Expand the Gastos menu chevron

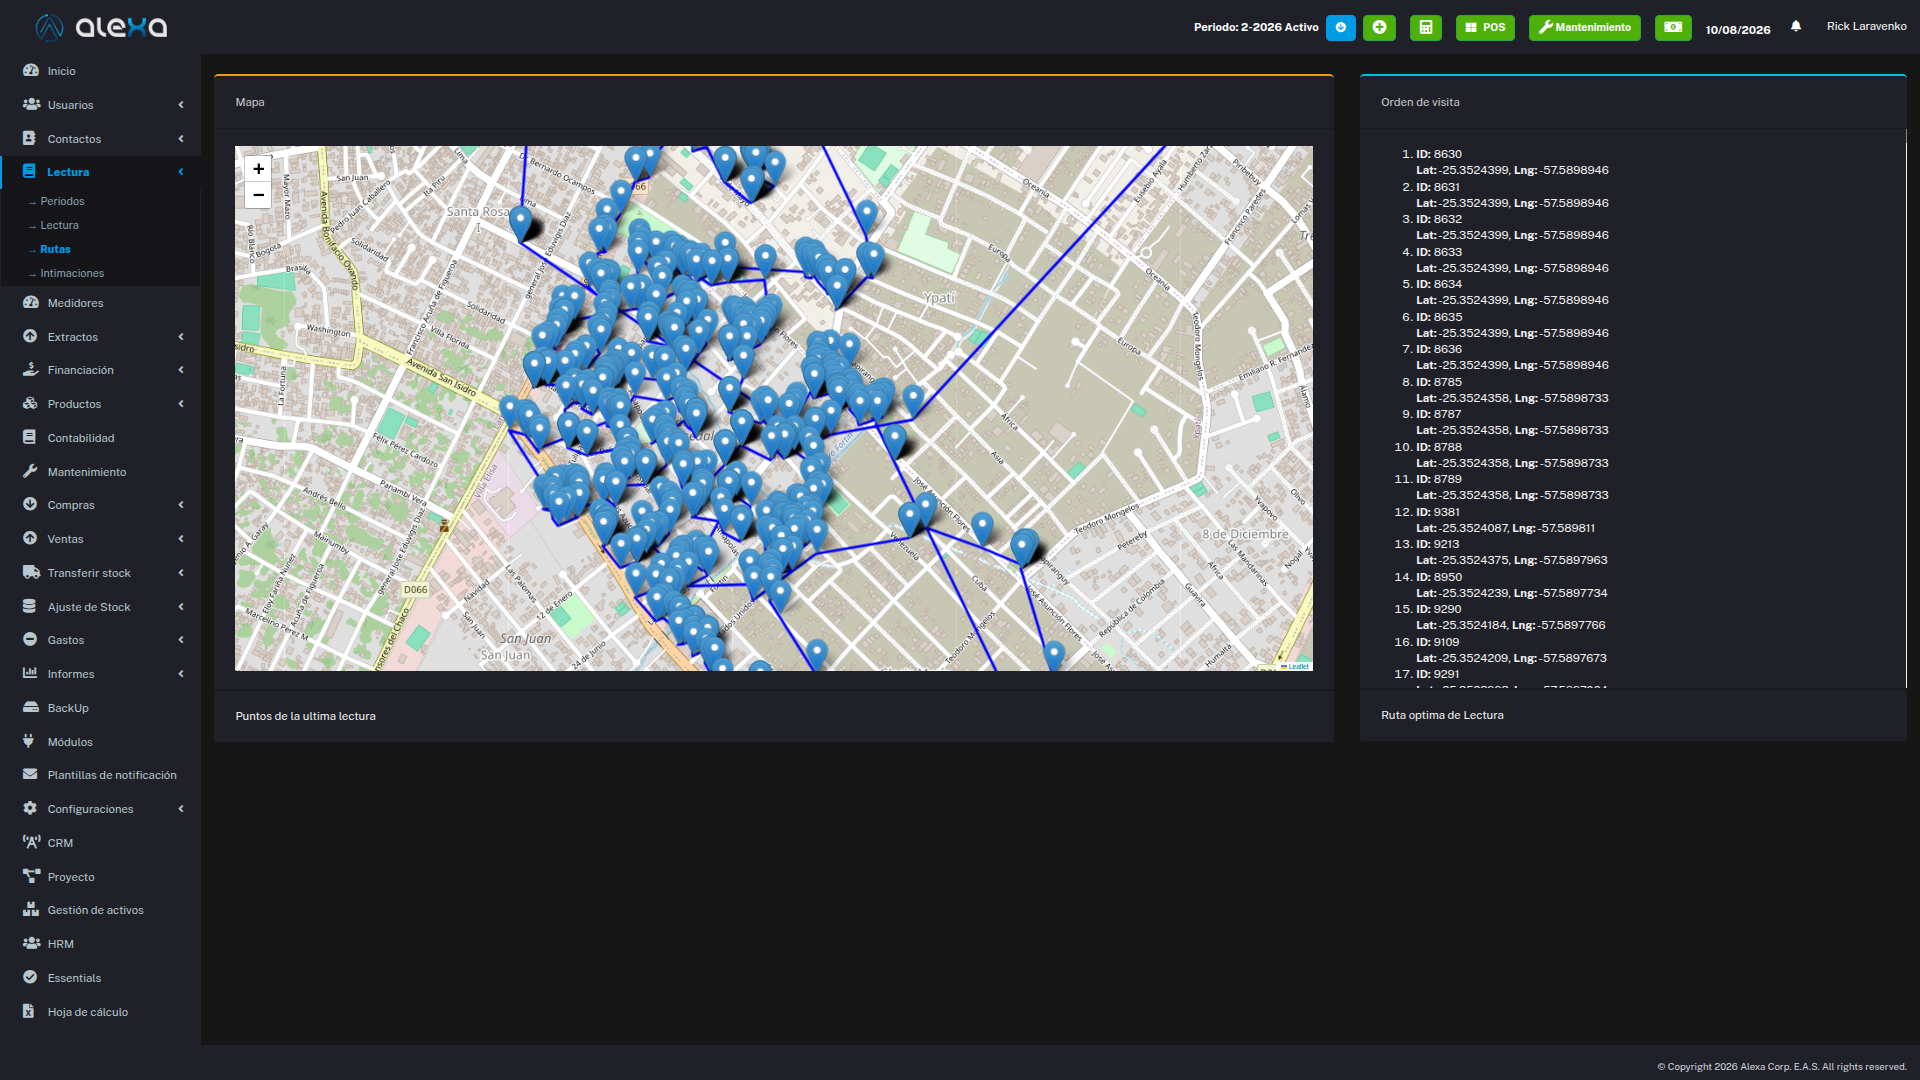(x=181, y=640)
